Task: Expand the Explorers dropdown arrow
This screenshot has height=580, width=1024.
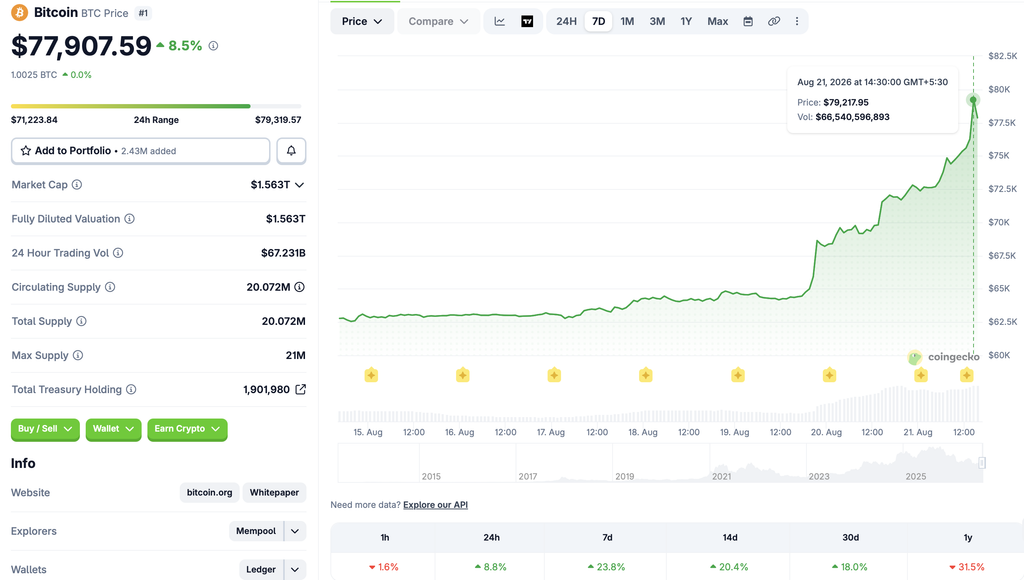Action: [295, 531]
